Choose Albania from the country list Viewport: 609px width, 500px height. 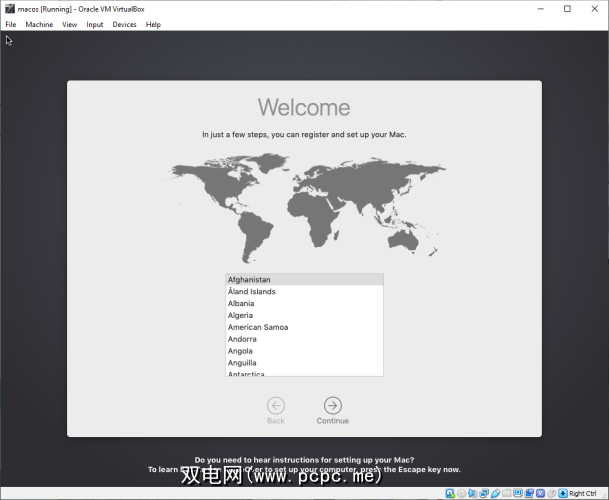click(x=241, y=304)
